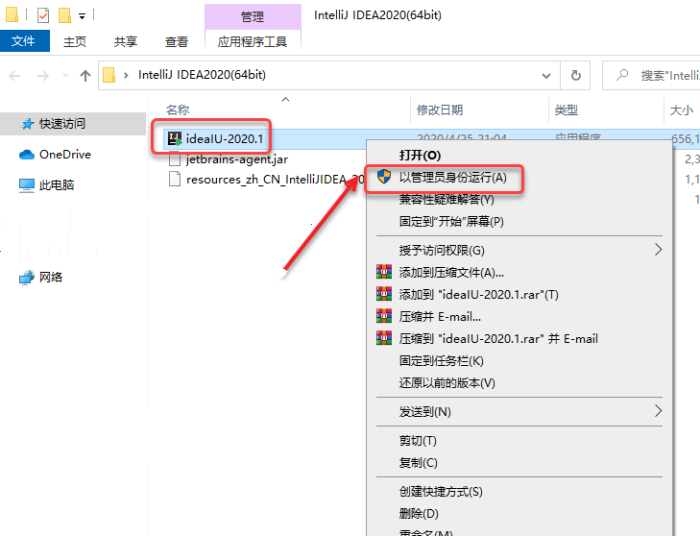Sort by the 名称 column header

coord(178,110)
